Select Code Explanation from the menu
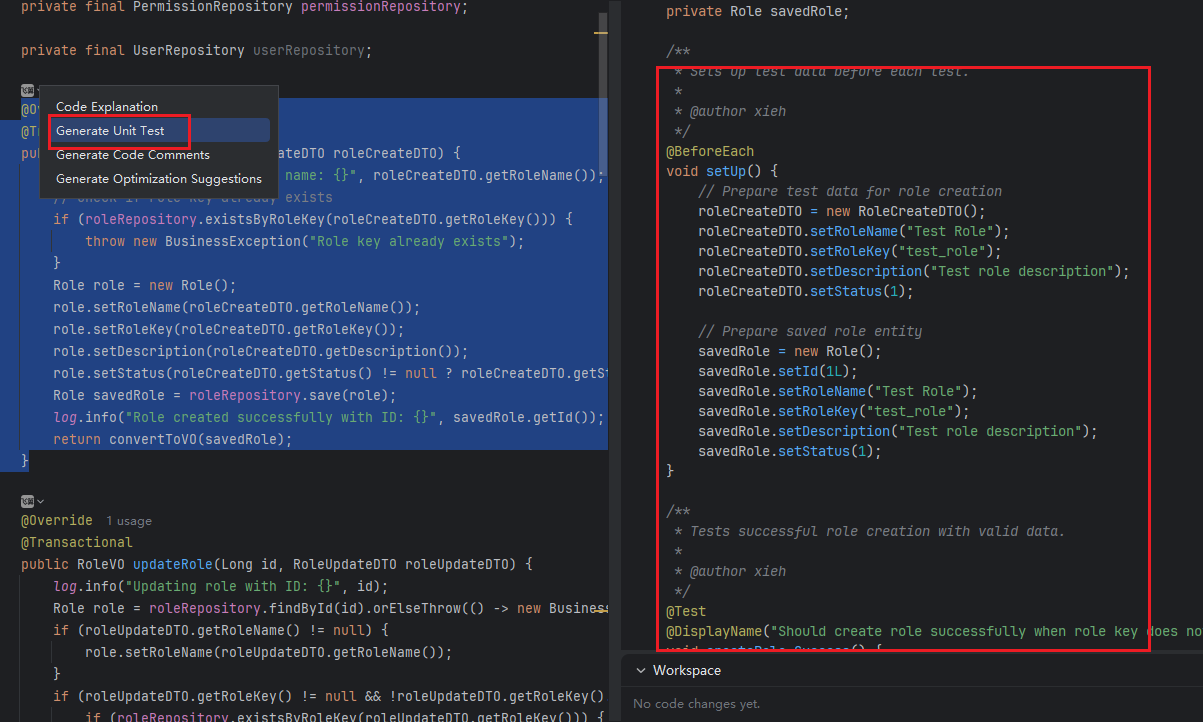Image resolution: width=1203 pixels, height=722 pixels. coord(107,107)
